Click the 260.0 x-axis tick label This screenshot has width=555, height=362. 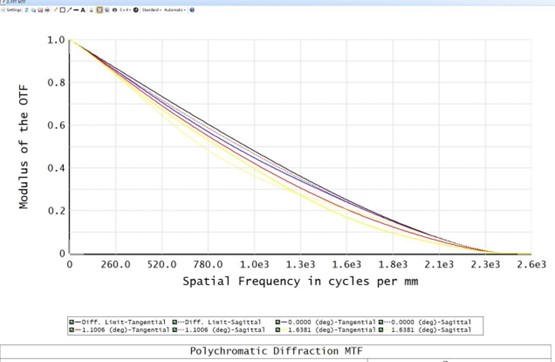115,264
